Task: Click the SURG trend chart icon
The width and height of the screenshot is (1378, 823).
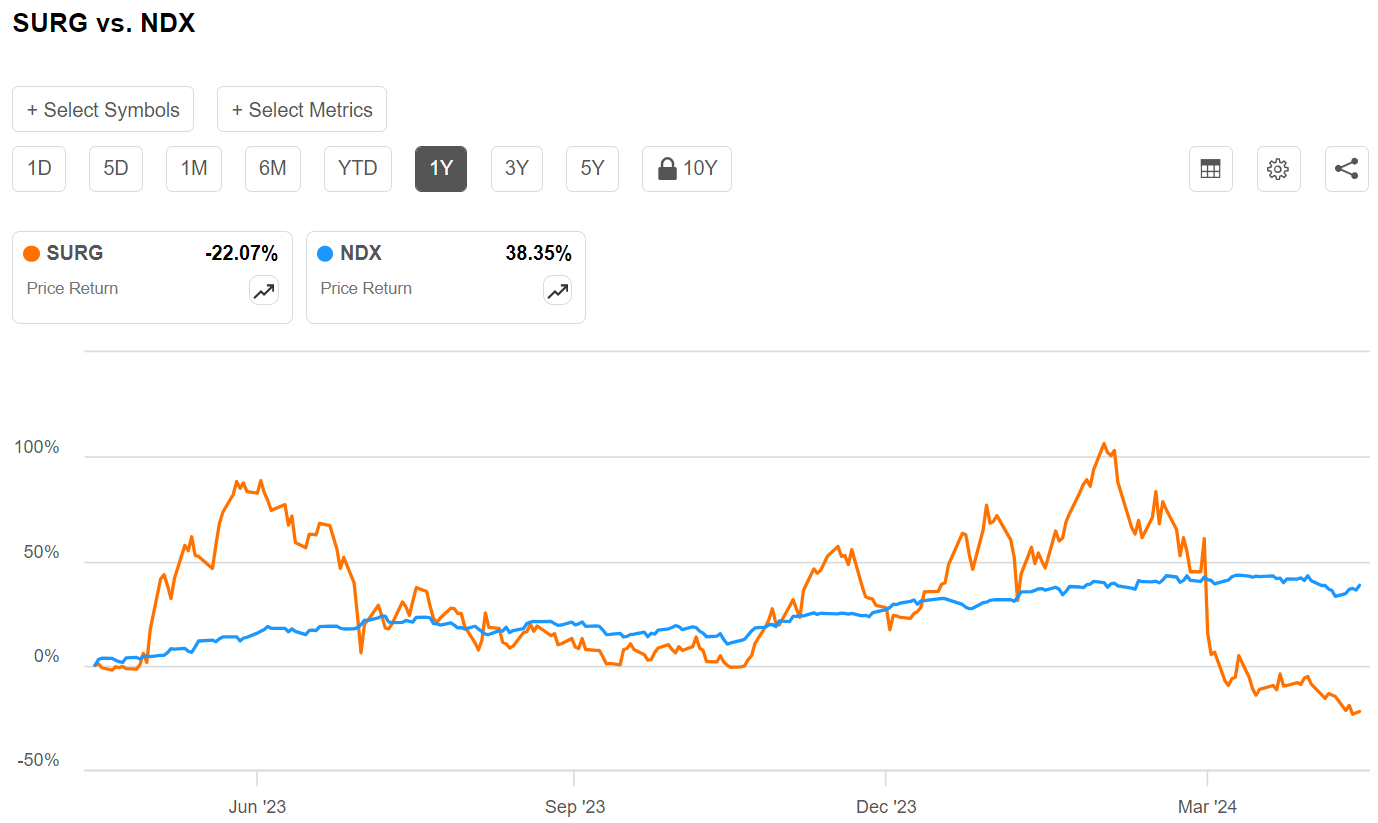Action: coord(264,291)
